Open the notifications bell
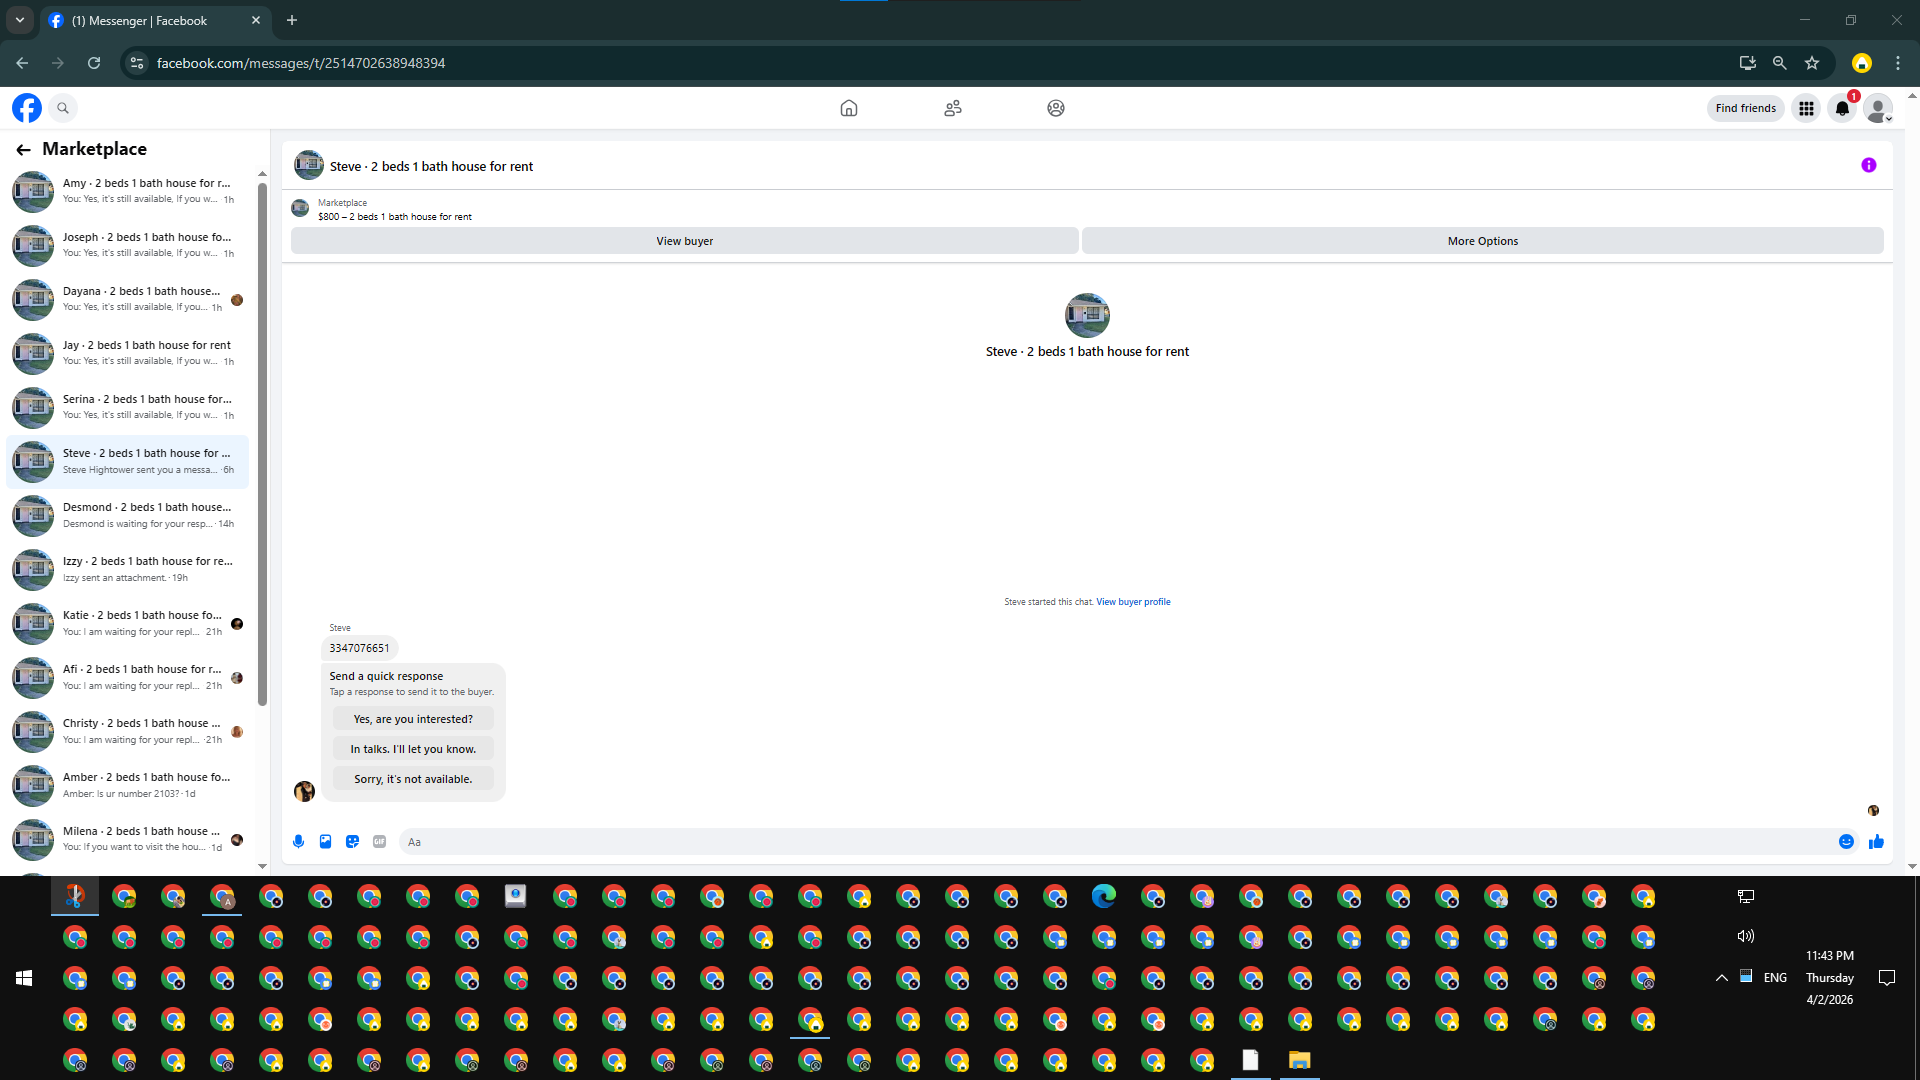 (1842, 108)
